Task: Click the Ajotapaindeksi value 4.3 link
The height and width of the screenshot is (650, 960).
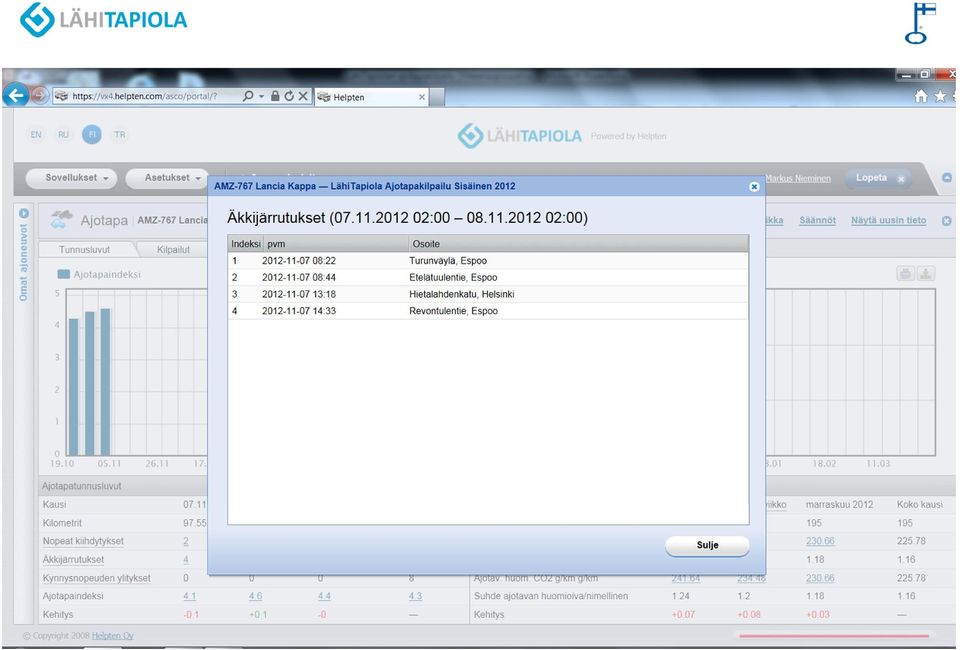Action: 415,596
